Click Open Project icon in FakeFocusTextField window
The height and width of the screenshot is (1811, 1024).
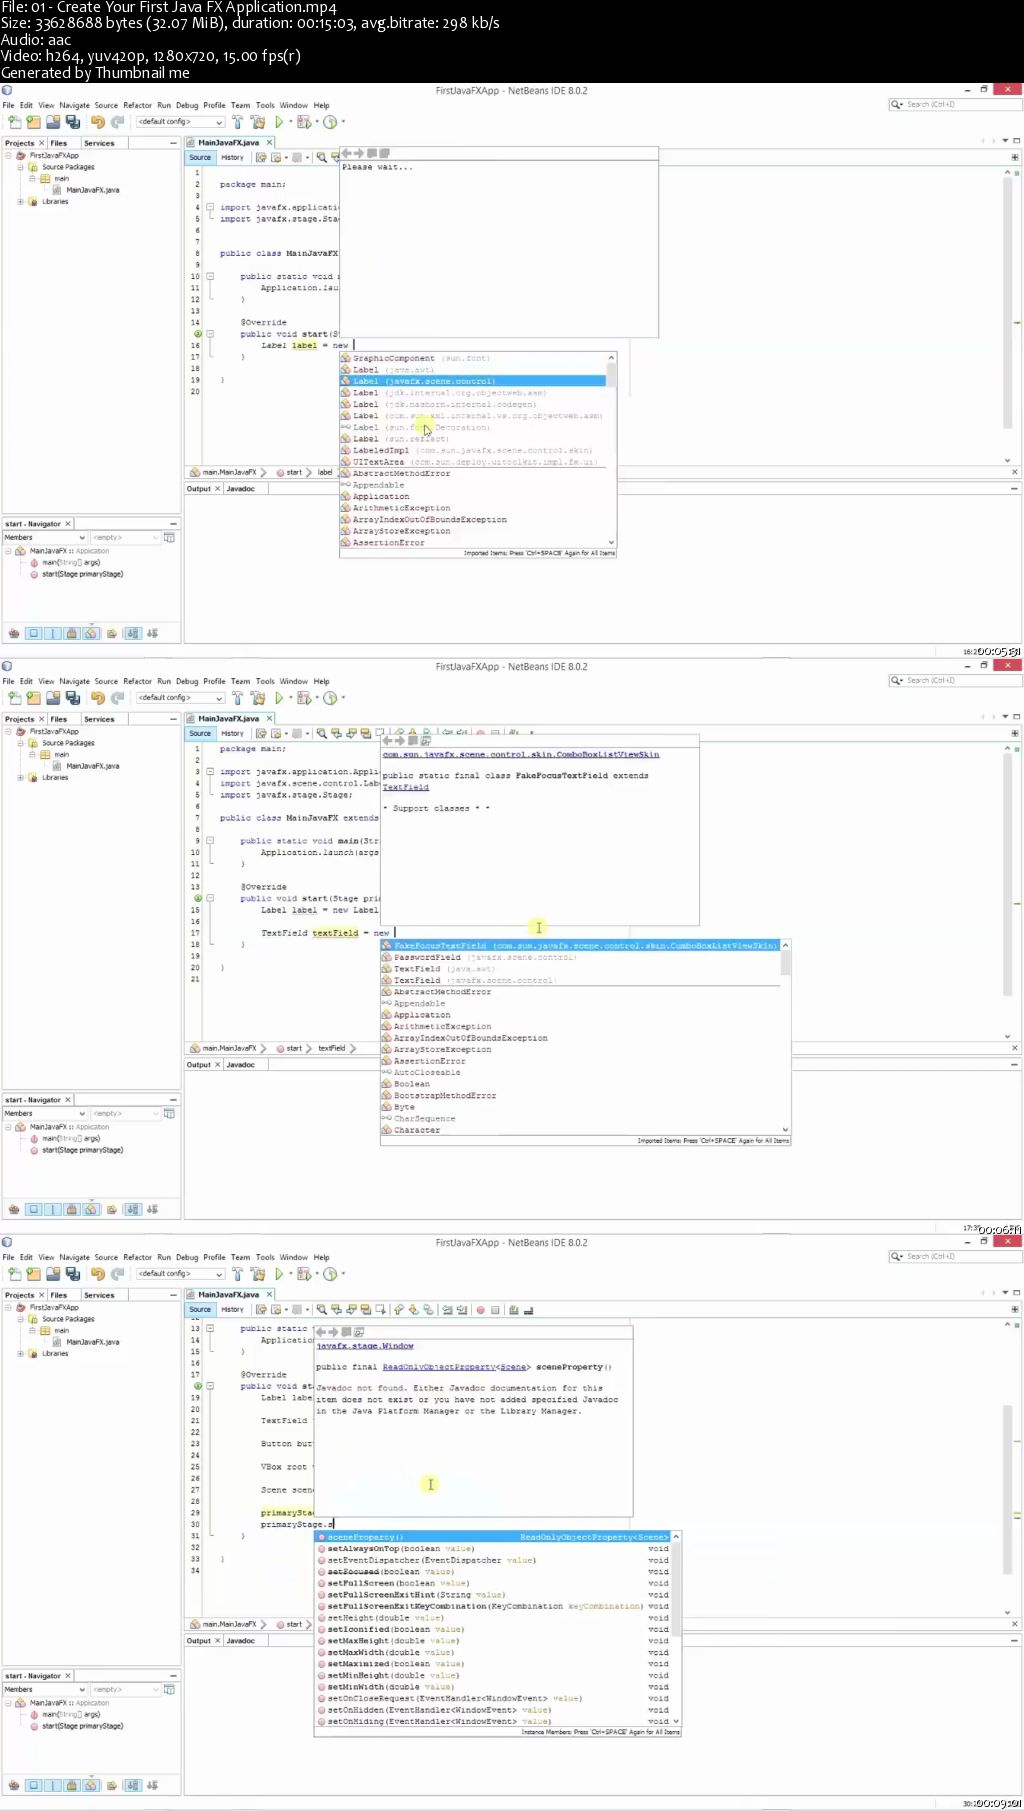click(x=53, y=698)
